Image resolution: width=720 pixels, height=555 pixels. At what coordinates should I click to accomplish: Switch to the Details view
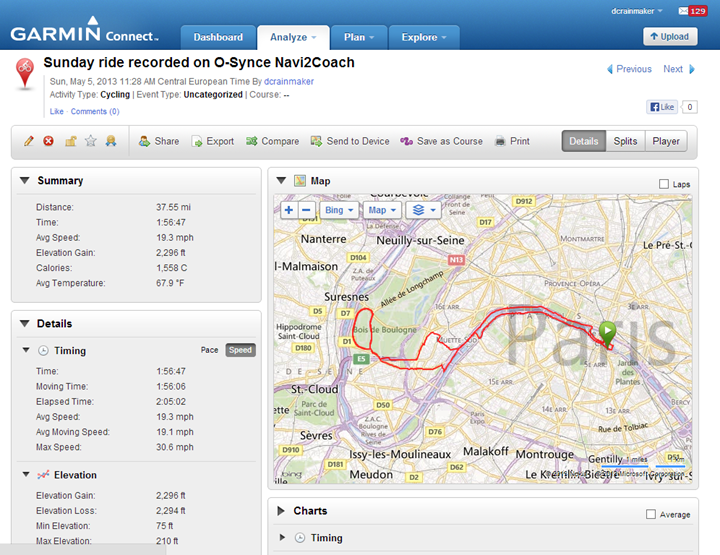tap(584, 141)
